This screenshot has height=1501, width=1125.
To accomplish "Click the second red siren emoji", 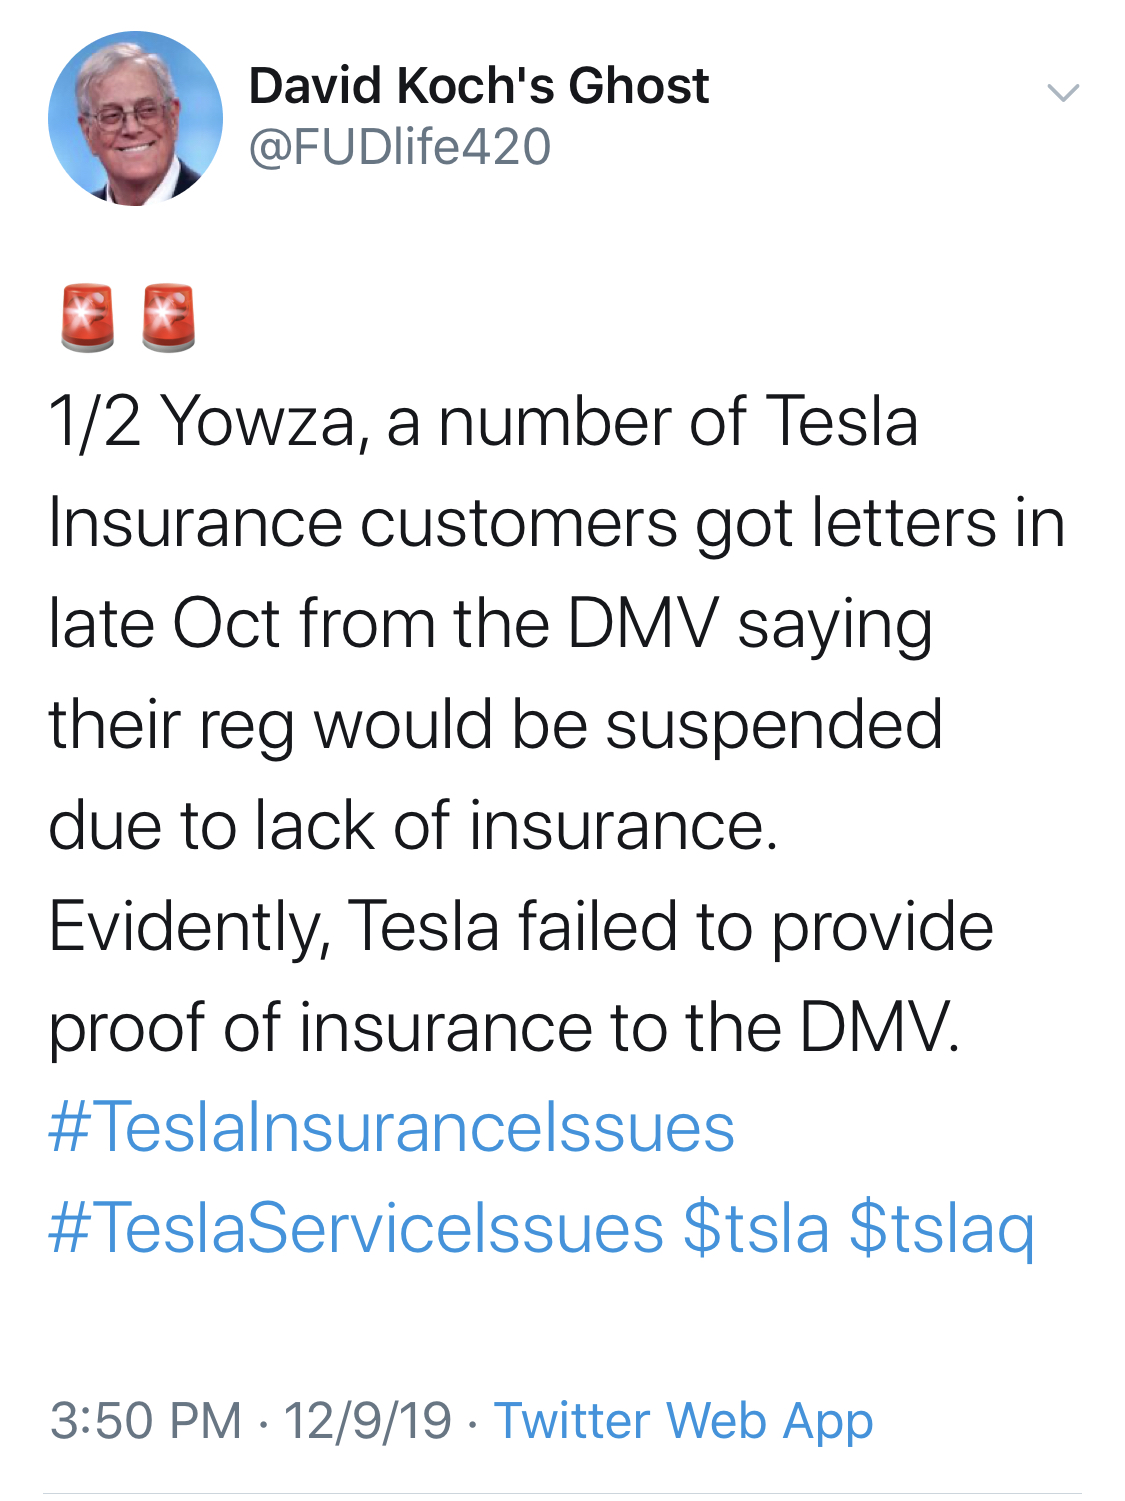I will point(168,318).
